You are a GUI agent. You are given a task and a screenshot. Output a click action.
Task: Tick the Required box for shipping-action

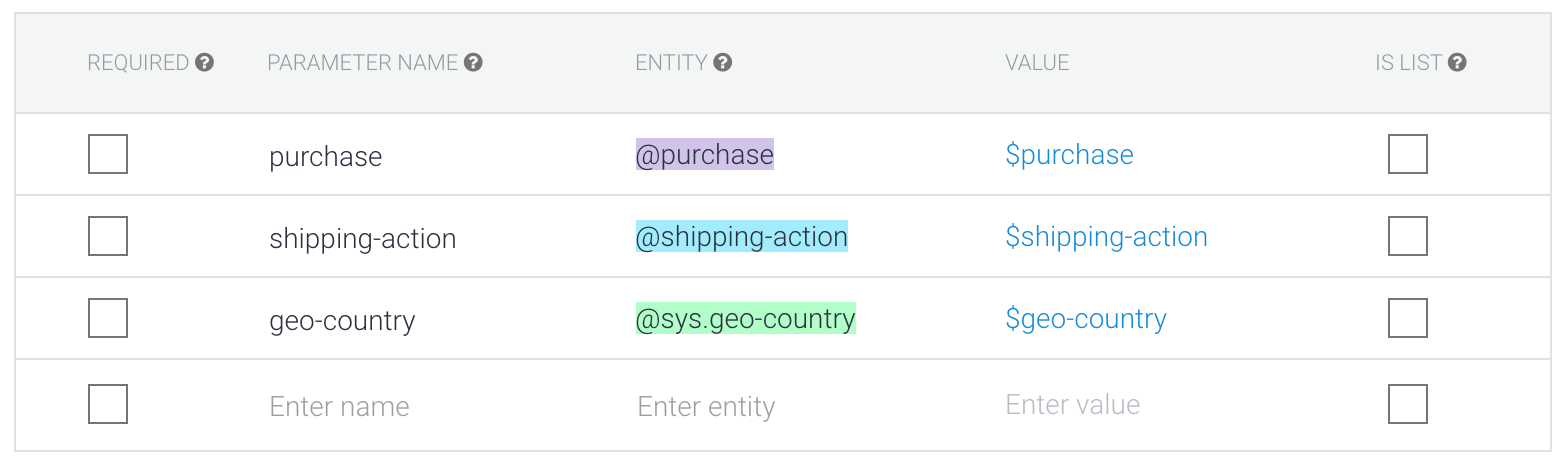[108, 236]
